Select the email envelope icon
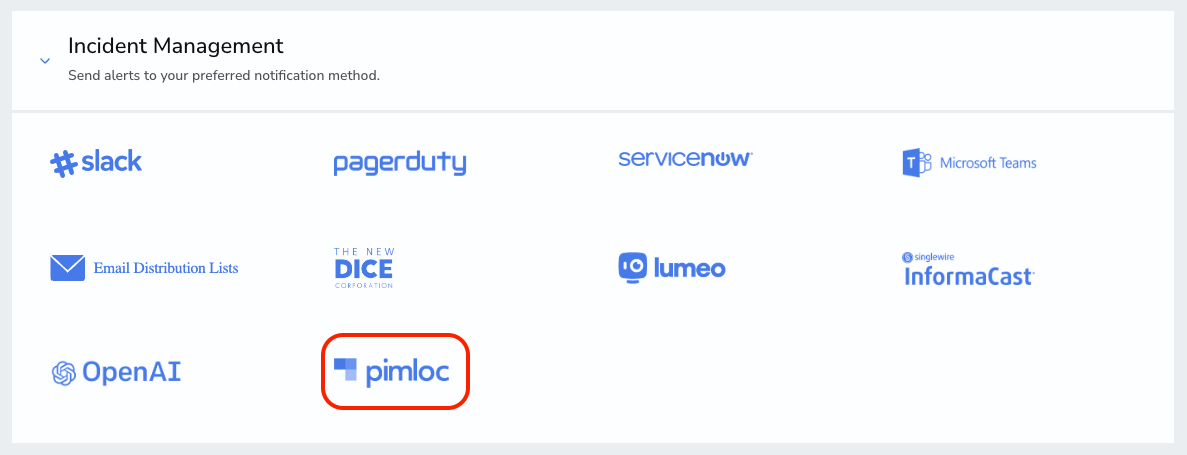 [67, 268]
